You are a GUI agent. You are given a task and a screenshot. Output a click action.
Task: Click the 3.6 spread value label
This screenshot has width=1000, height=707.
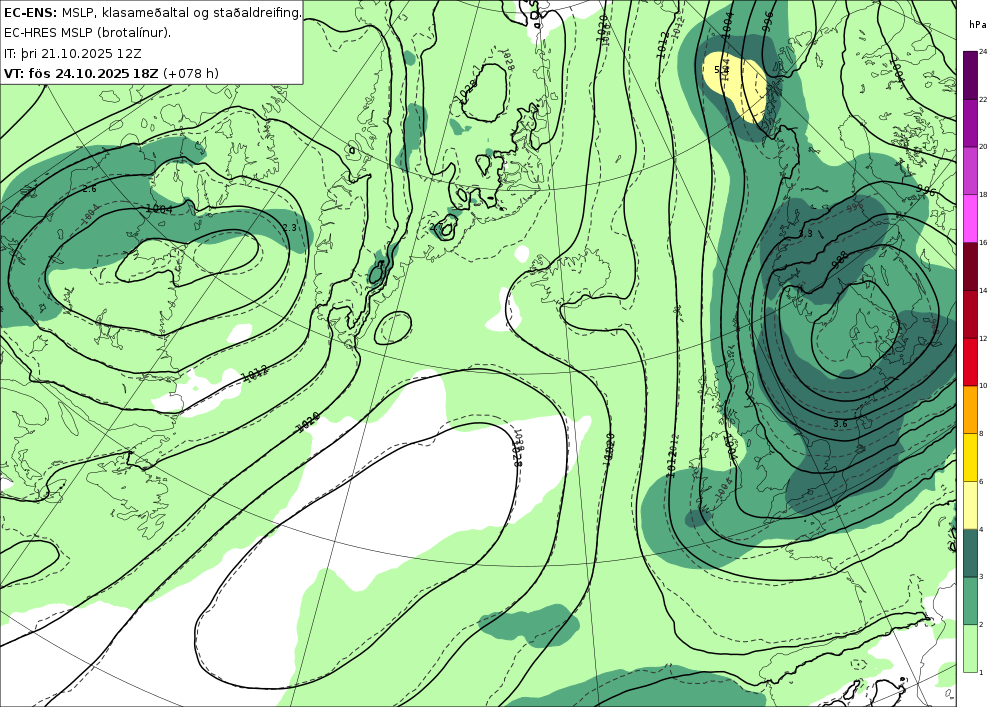841,423
